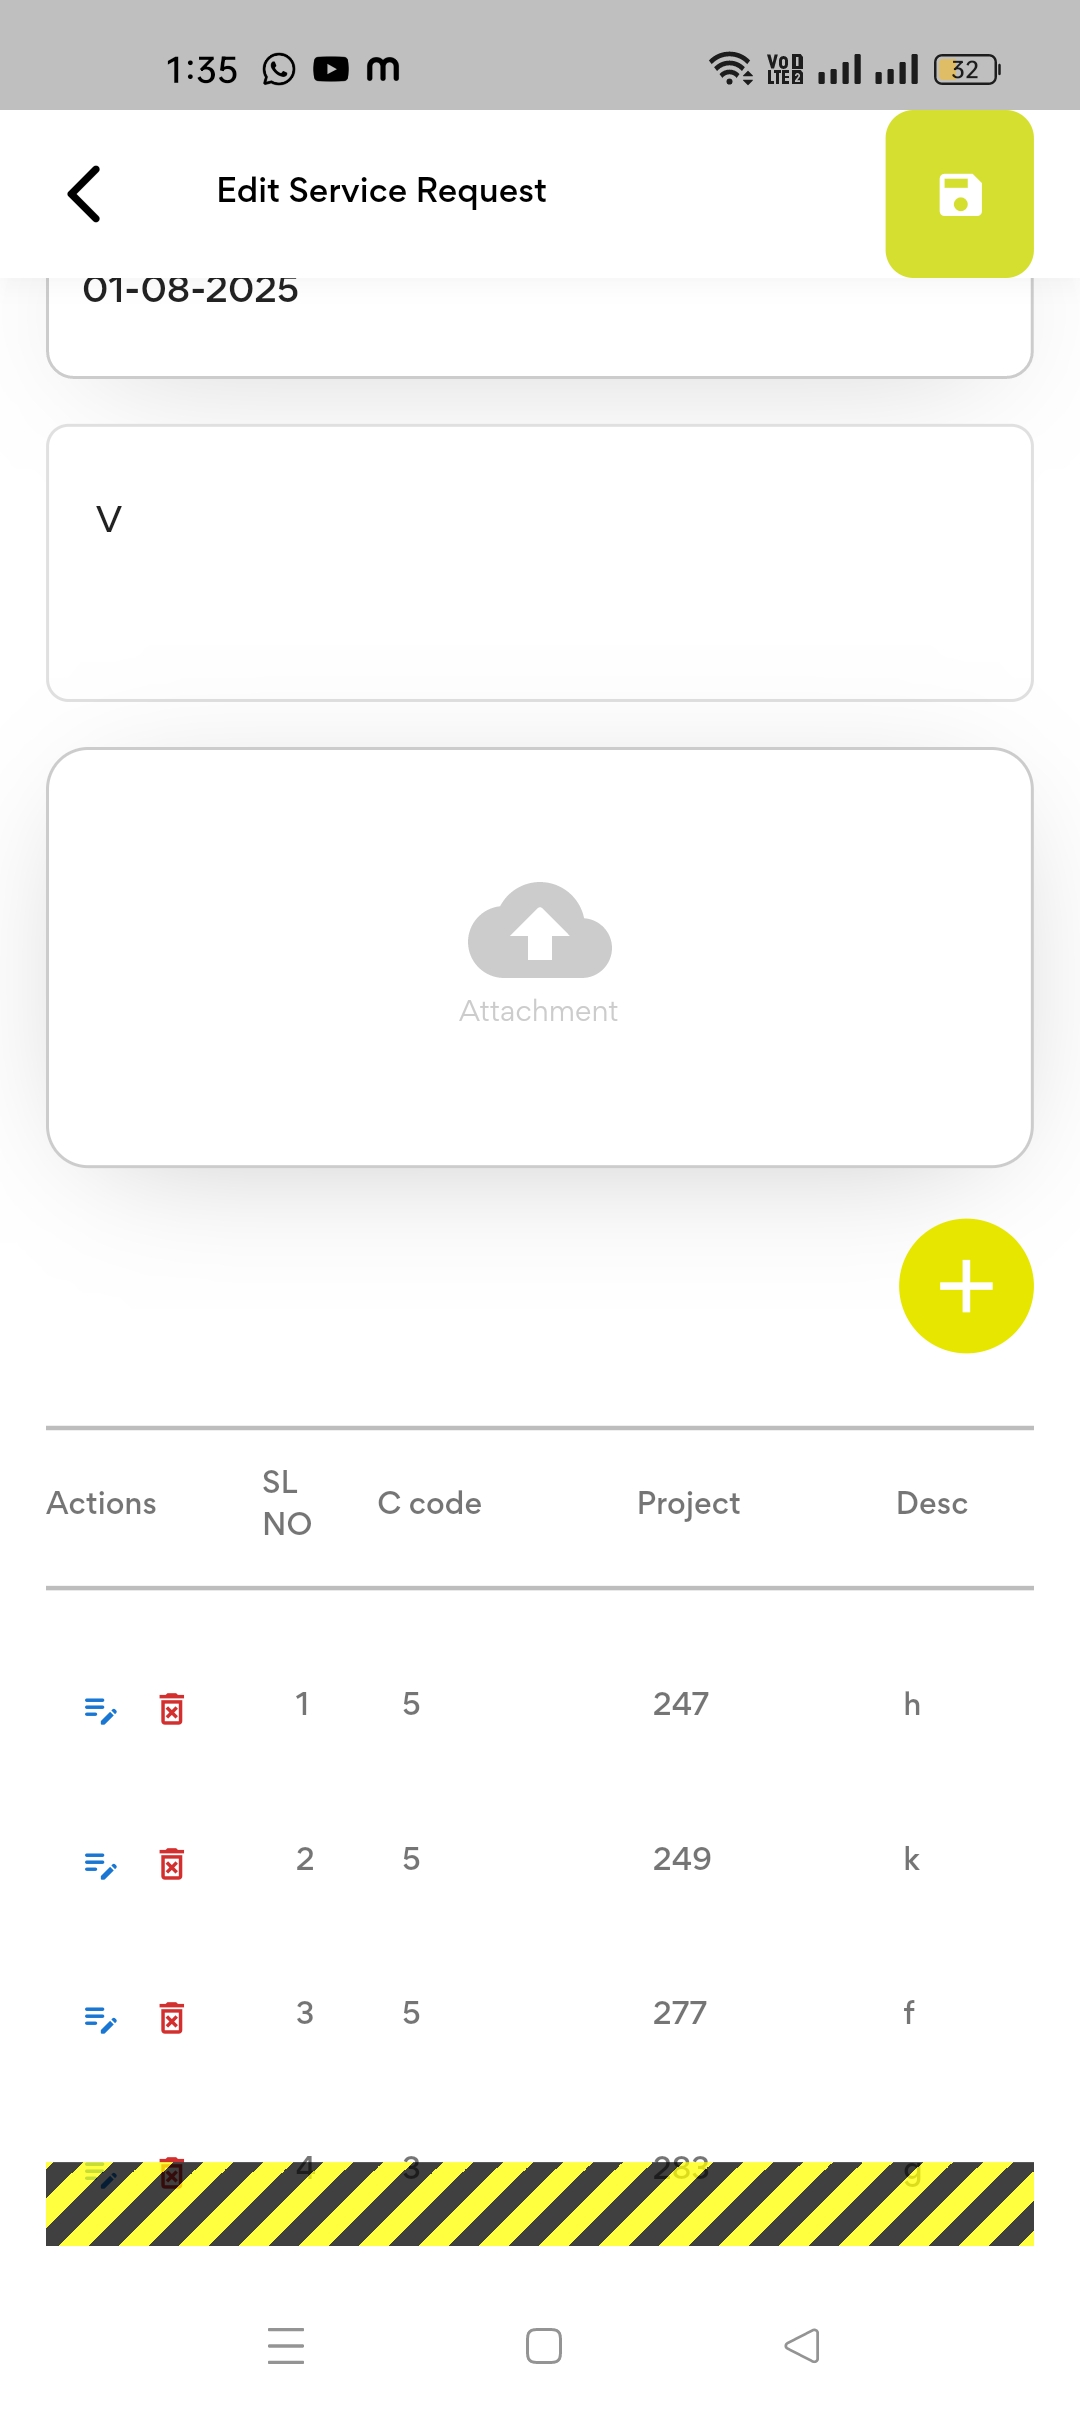The height and width of the screenshot is (2412, 1080).
Task: Tap the Desc column header
Action: click(x=932, y=1504)
